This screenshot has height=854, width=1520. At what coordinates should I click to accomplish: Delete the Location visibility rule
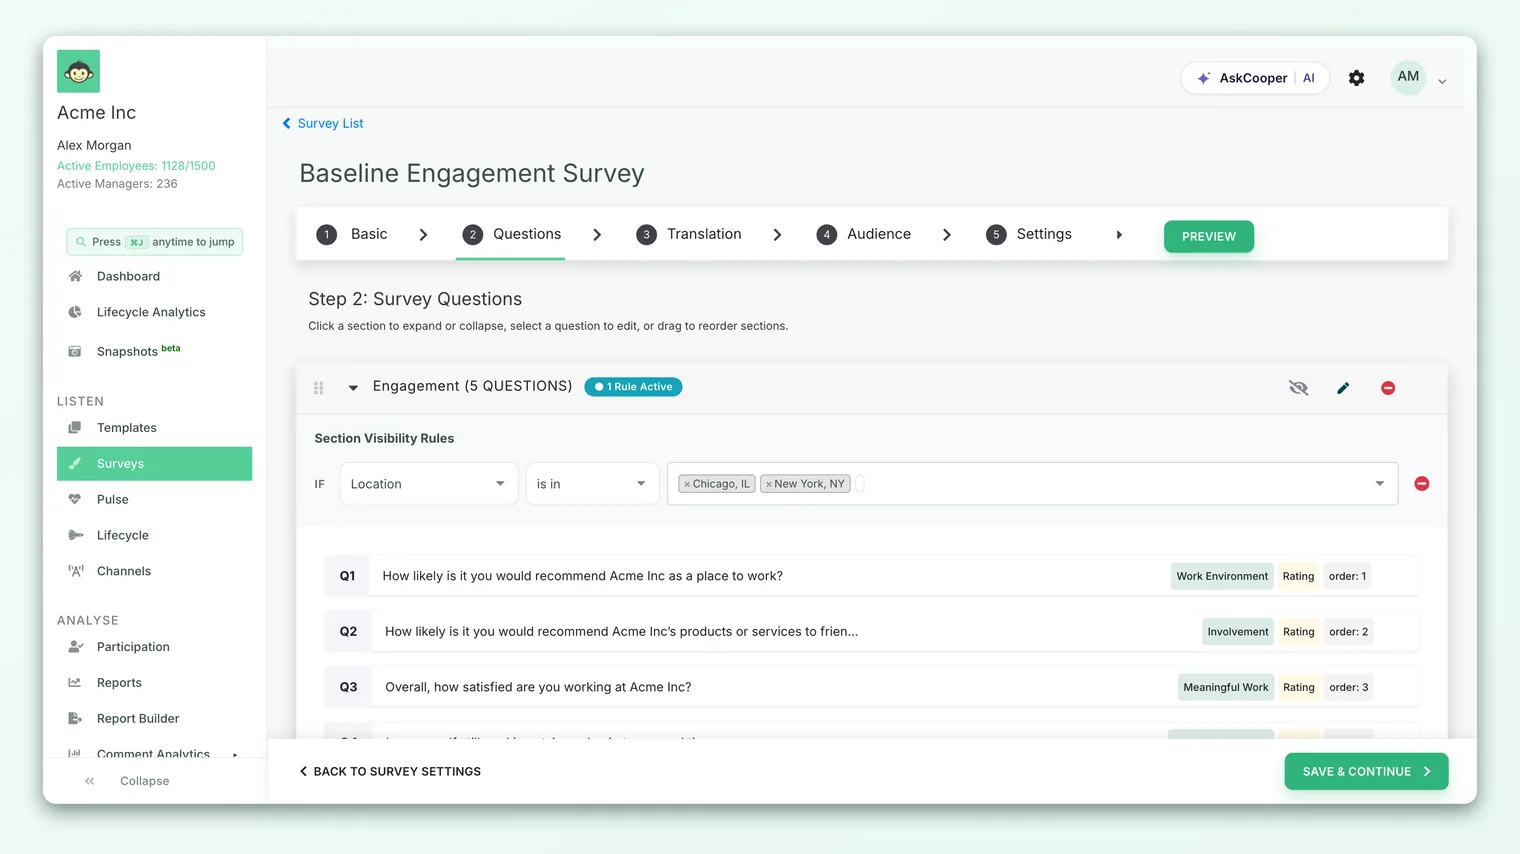[x=1421, y=484]
